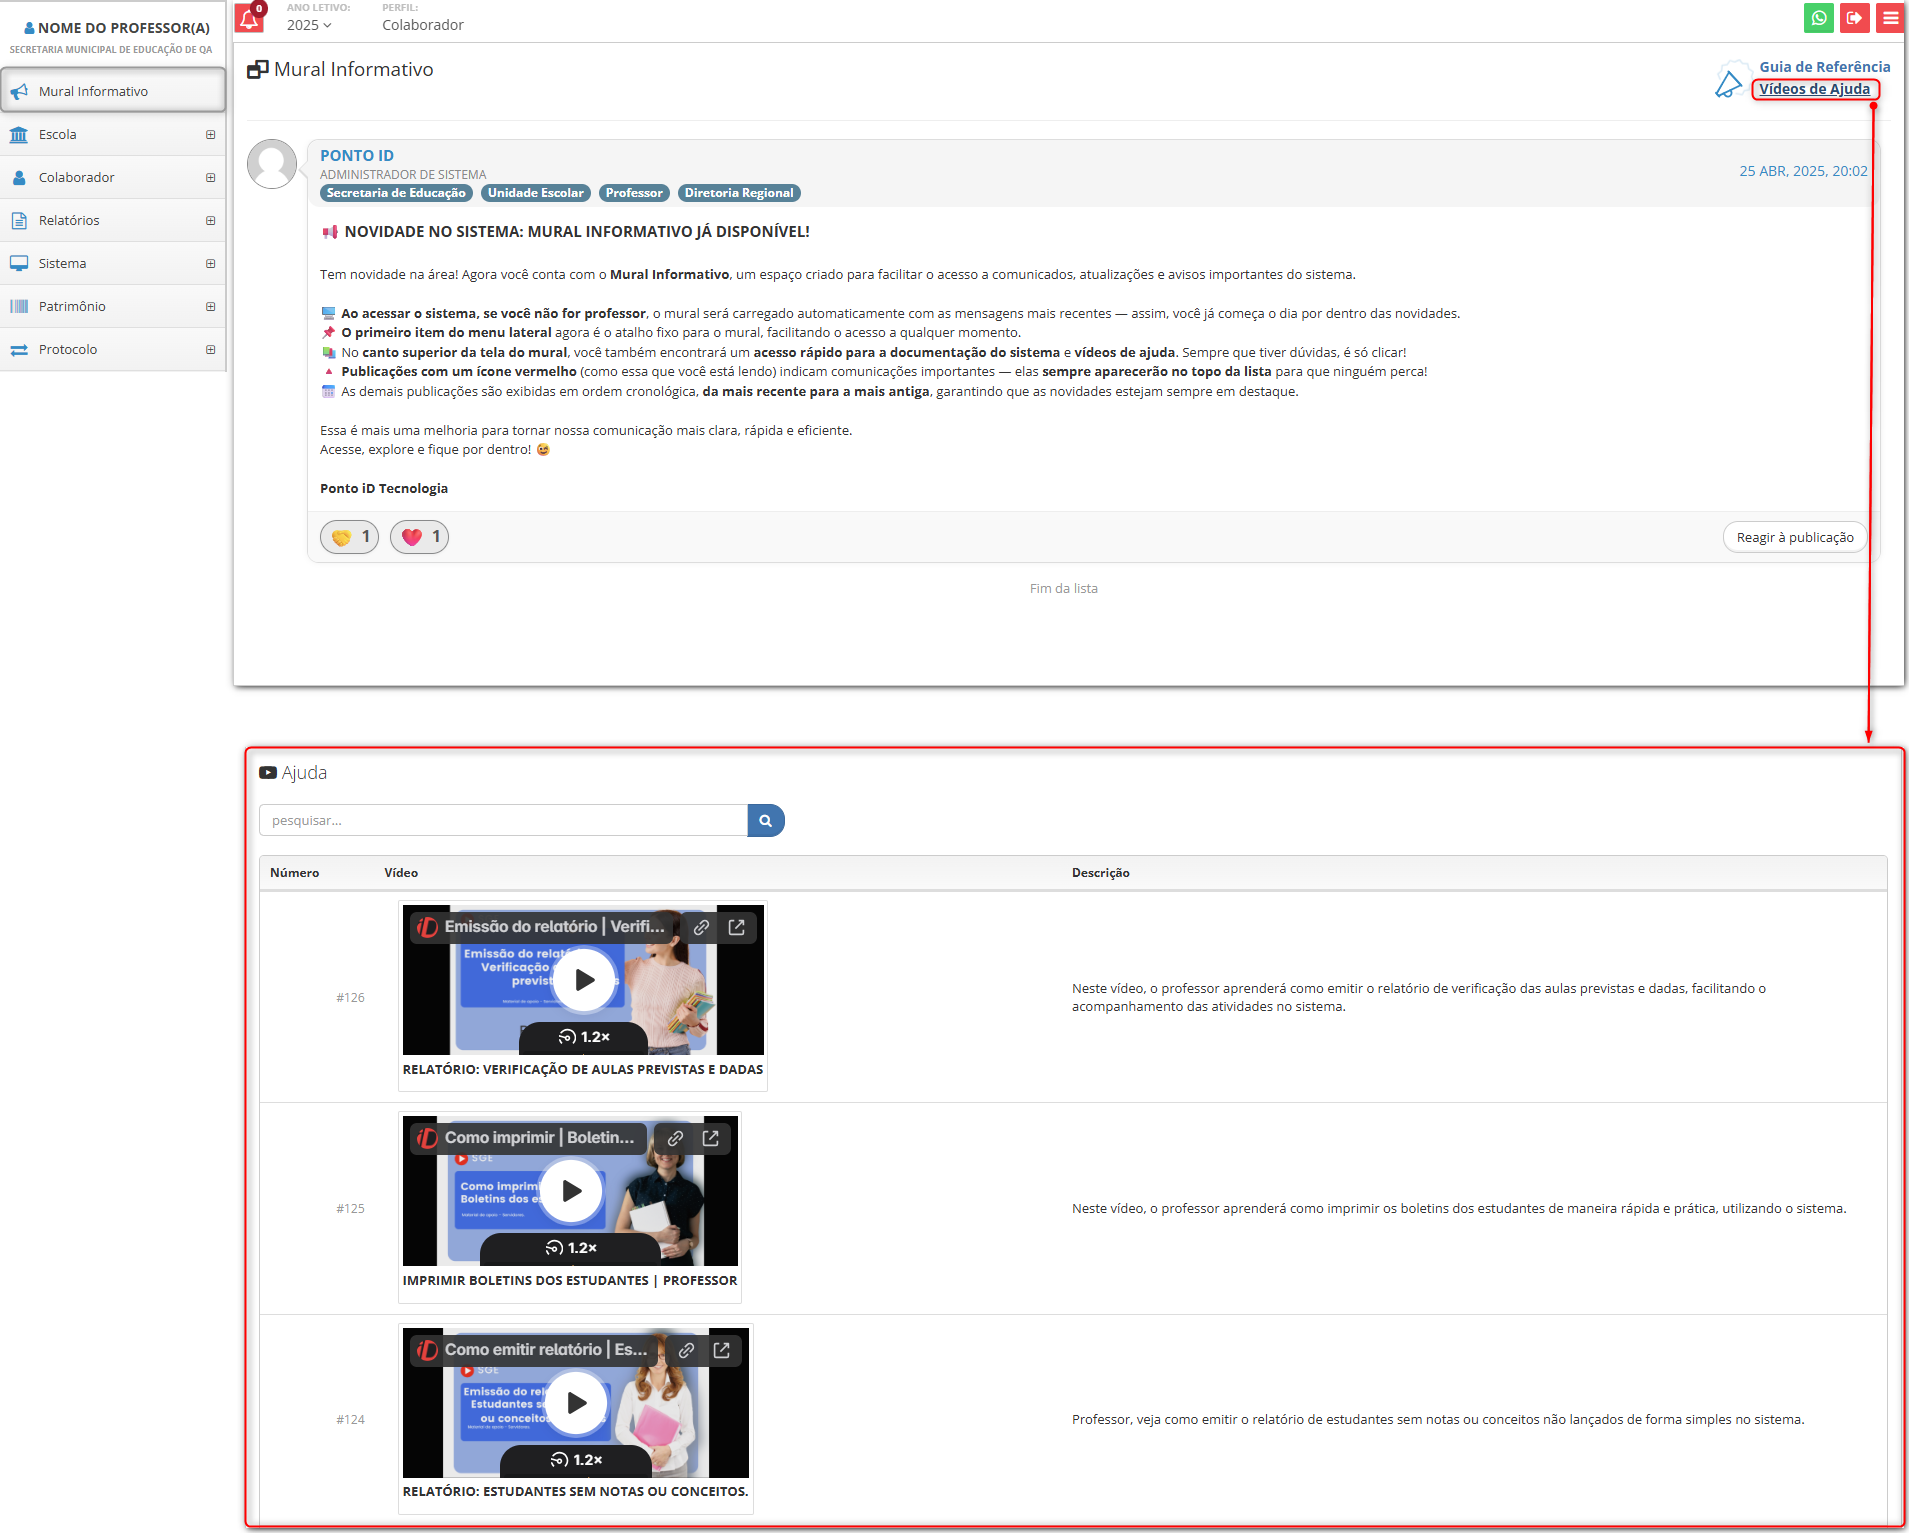Change 1.2x playback speed on video #126
The image size is (1909, 1533).
584,1037
